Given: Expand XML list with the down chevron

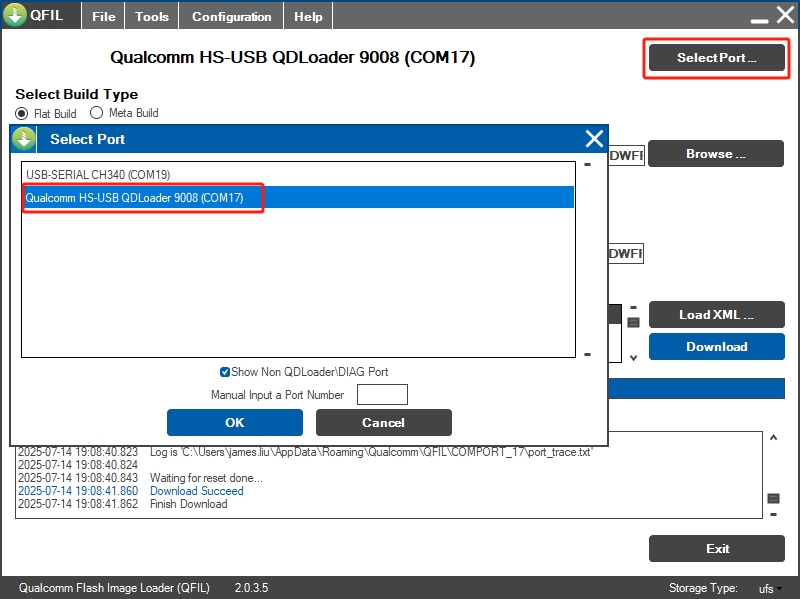Looking at the screenshot, I should coord(633,356).
